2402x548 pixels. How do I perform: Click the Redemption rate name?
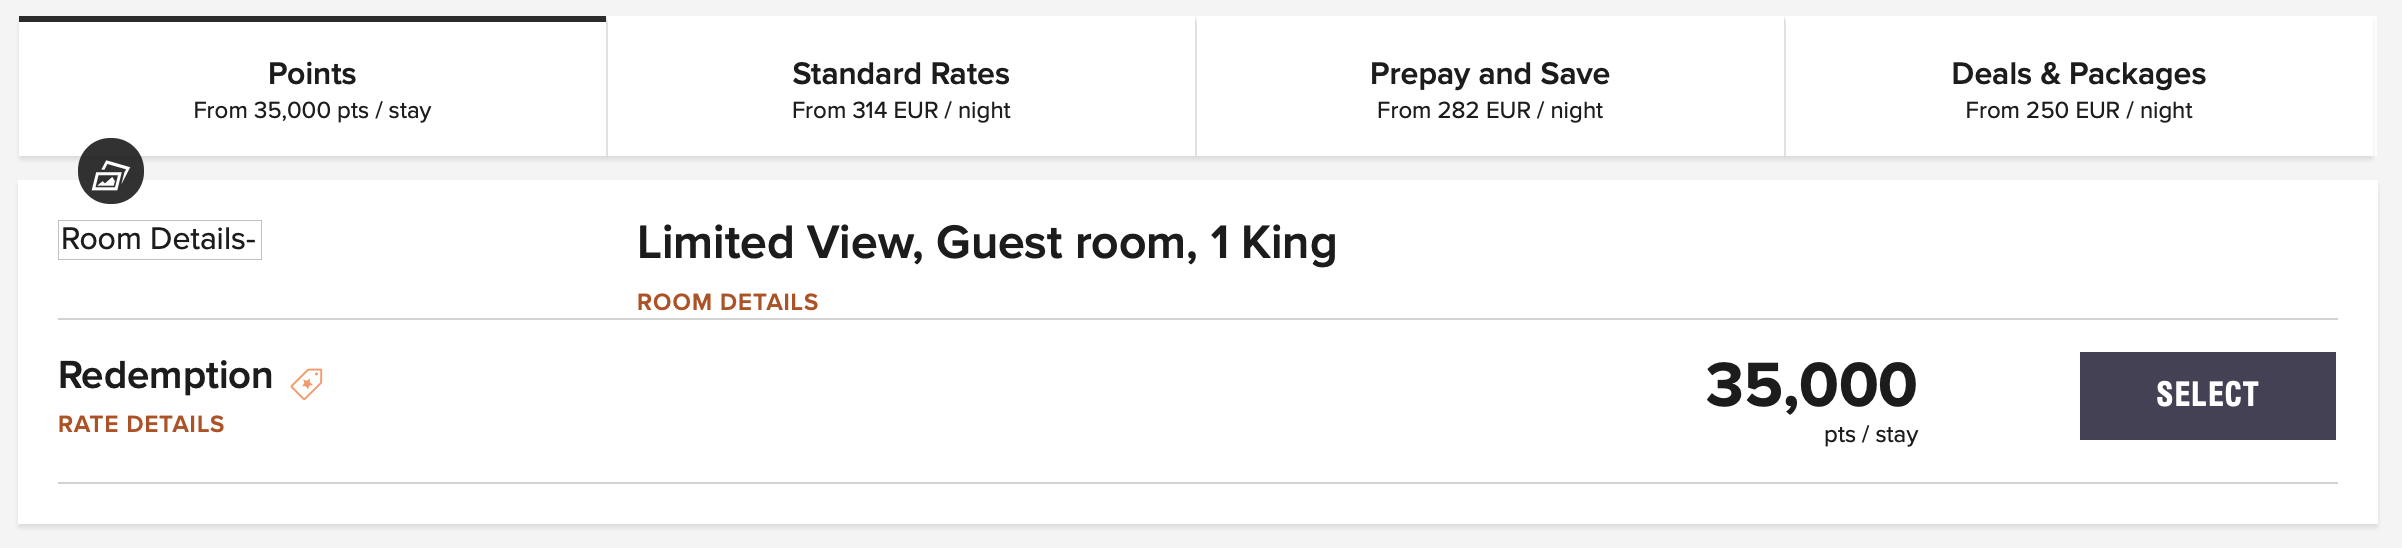tap(165, 376)
